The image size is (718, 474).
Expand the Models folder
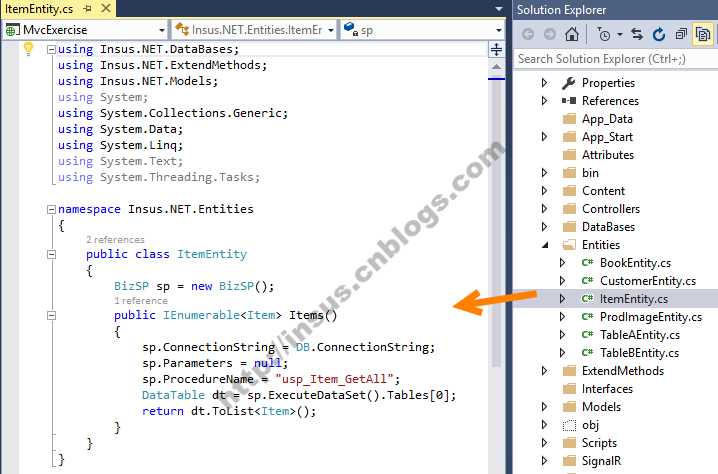pos(544,407)
